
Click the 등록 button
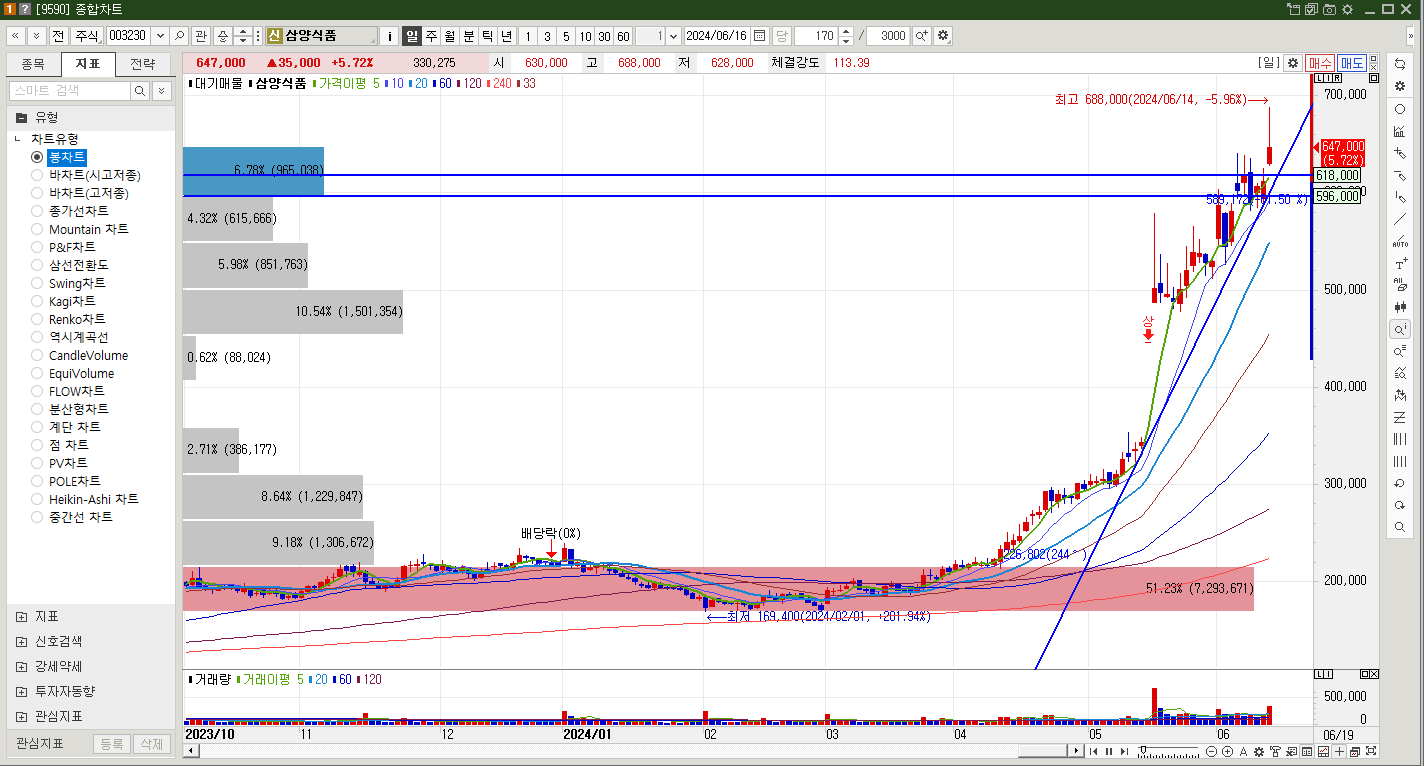coord(112,744)
